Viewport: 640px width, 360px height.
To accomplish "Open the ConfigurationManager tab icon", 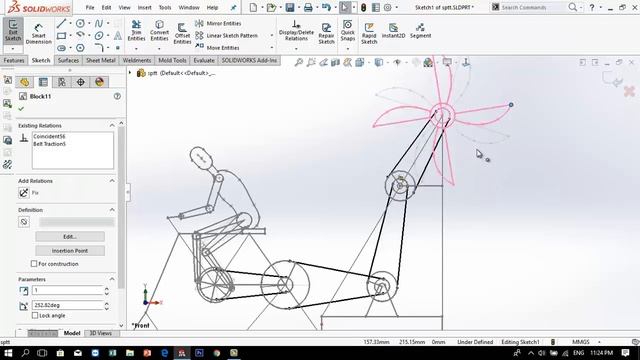I will click(62, 82).
